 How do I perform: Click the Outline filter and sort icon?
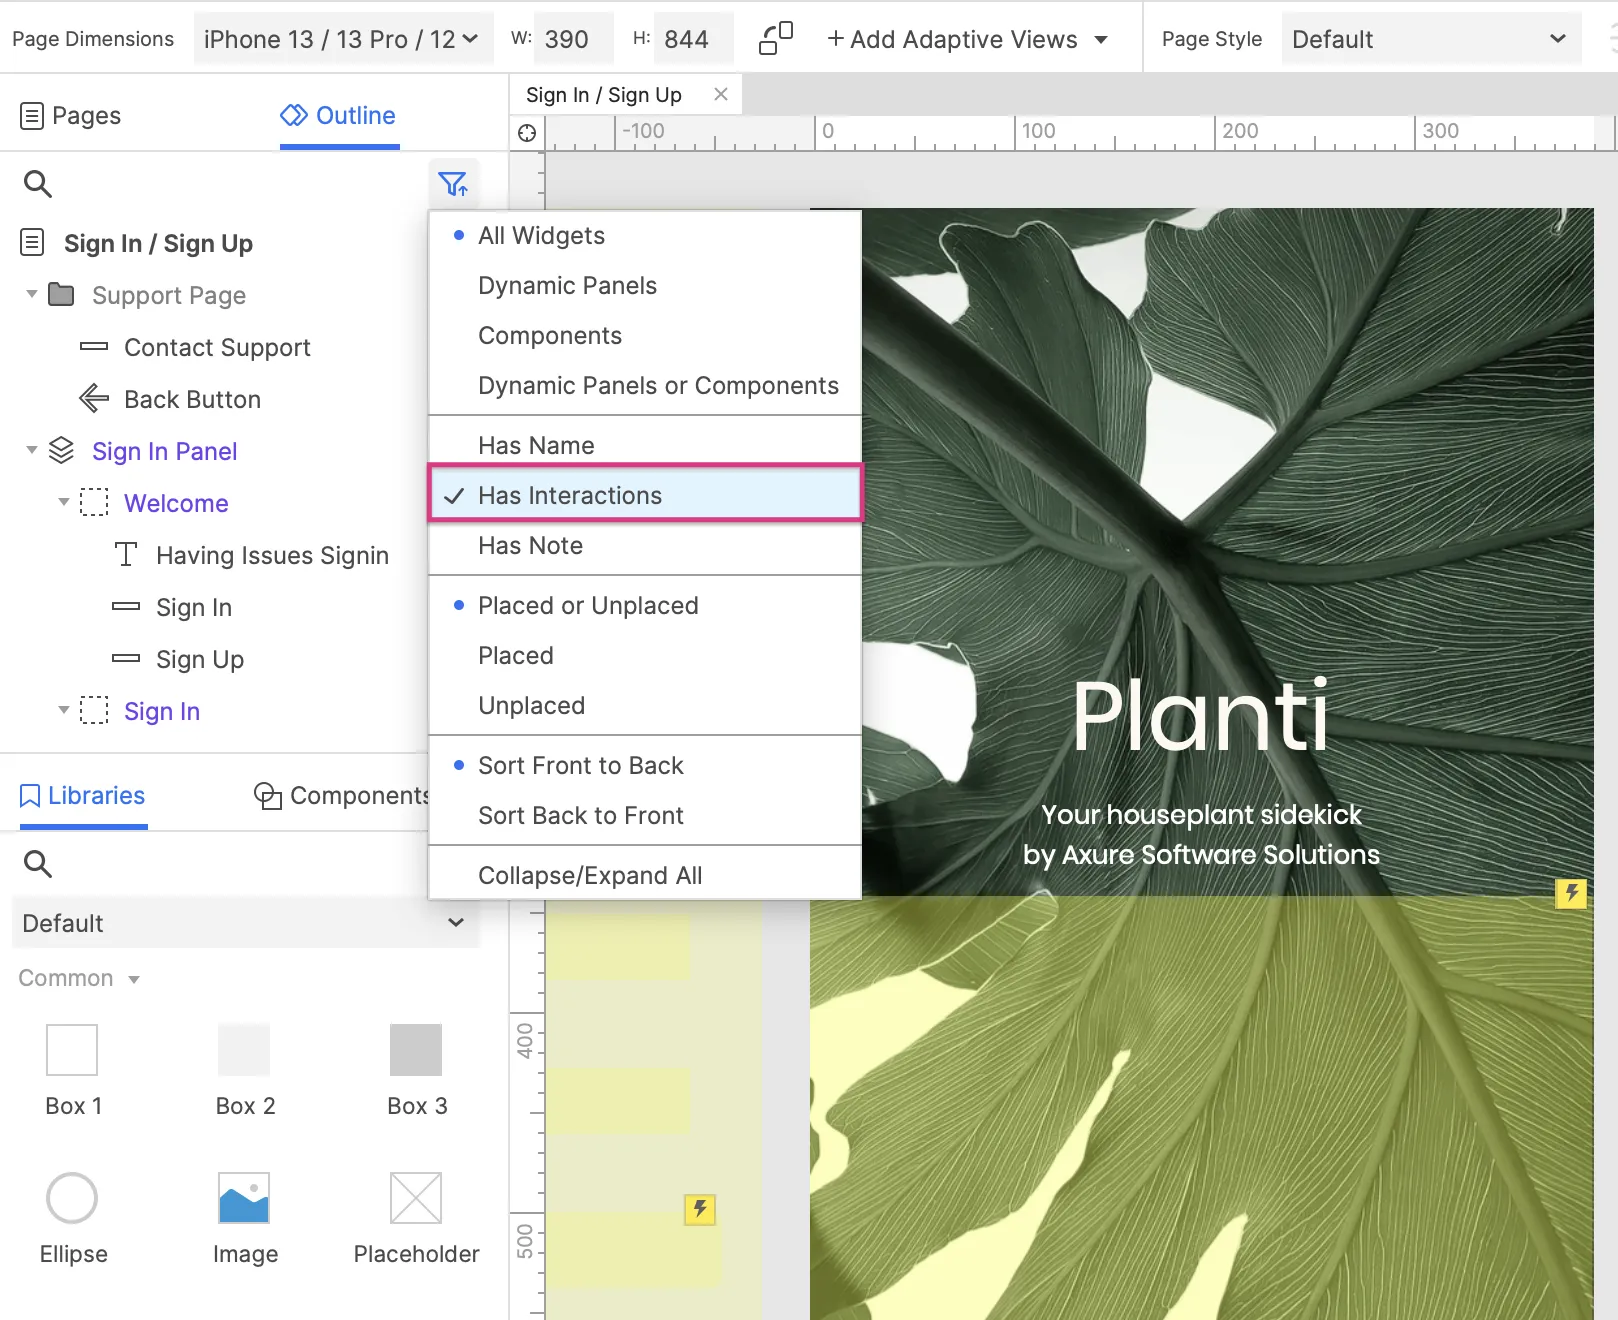point(453,184)
